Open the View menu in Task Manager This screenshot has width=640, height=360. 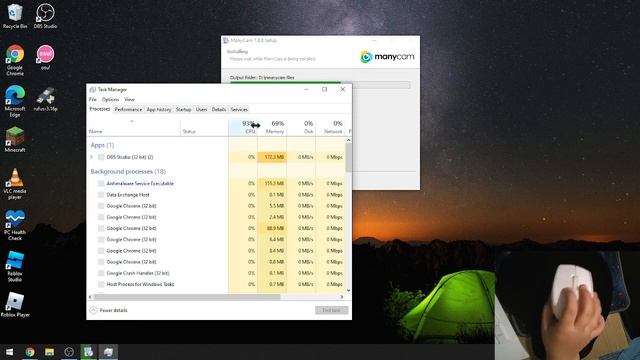(129, 99)
